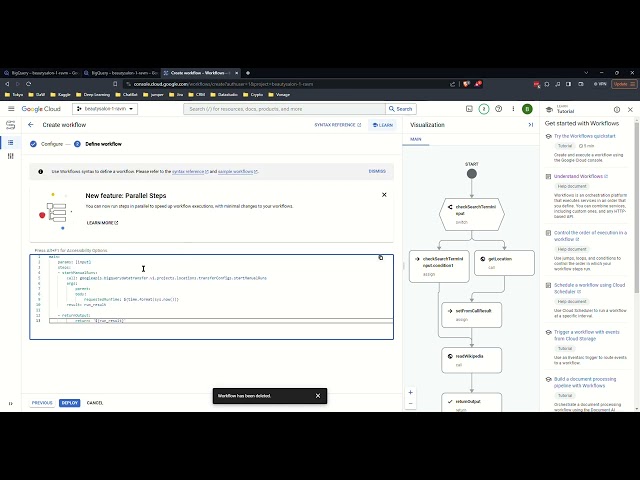Open Try the Workflows quickstart tutorial

(584, 136)
